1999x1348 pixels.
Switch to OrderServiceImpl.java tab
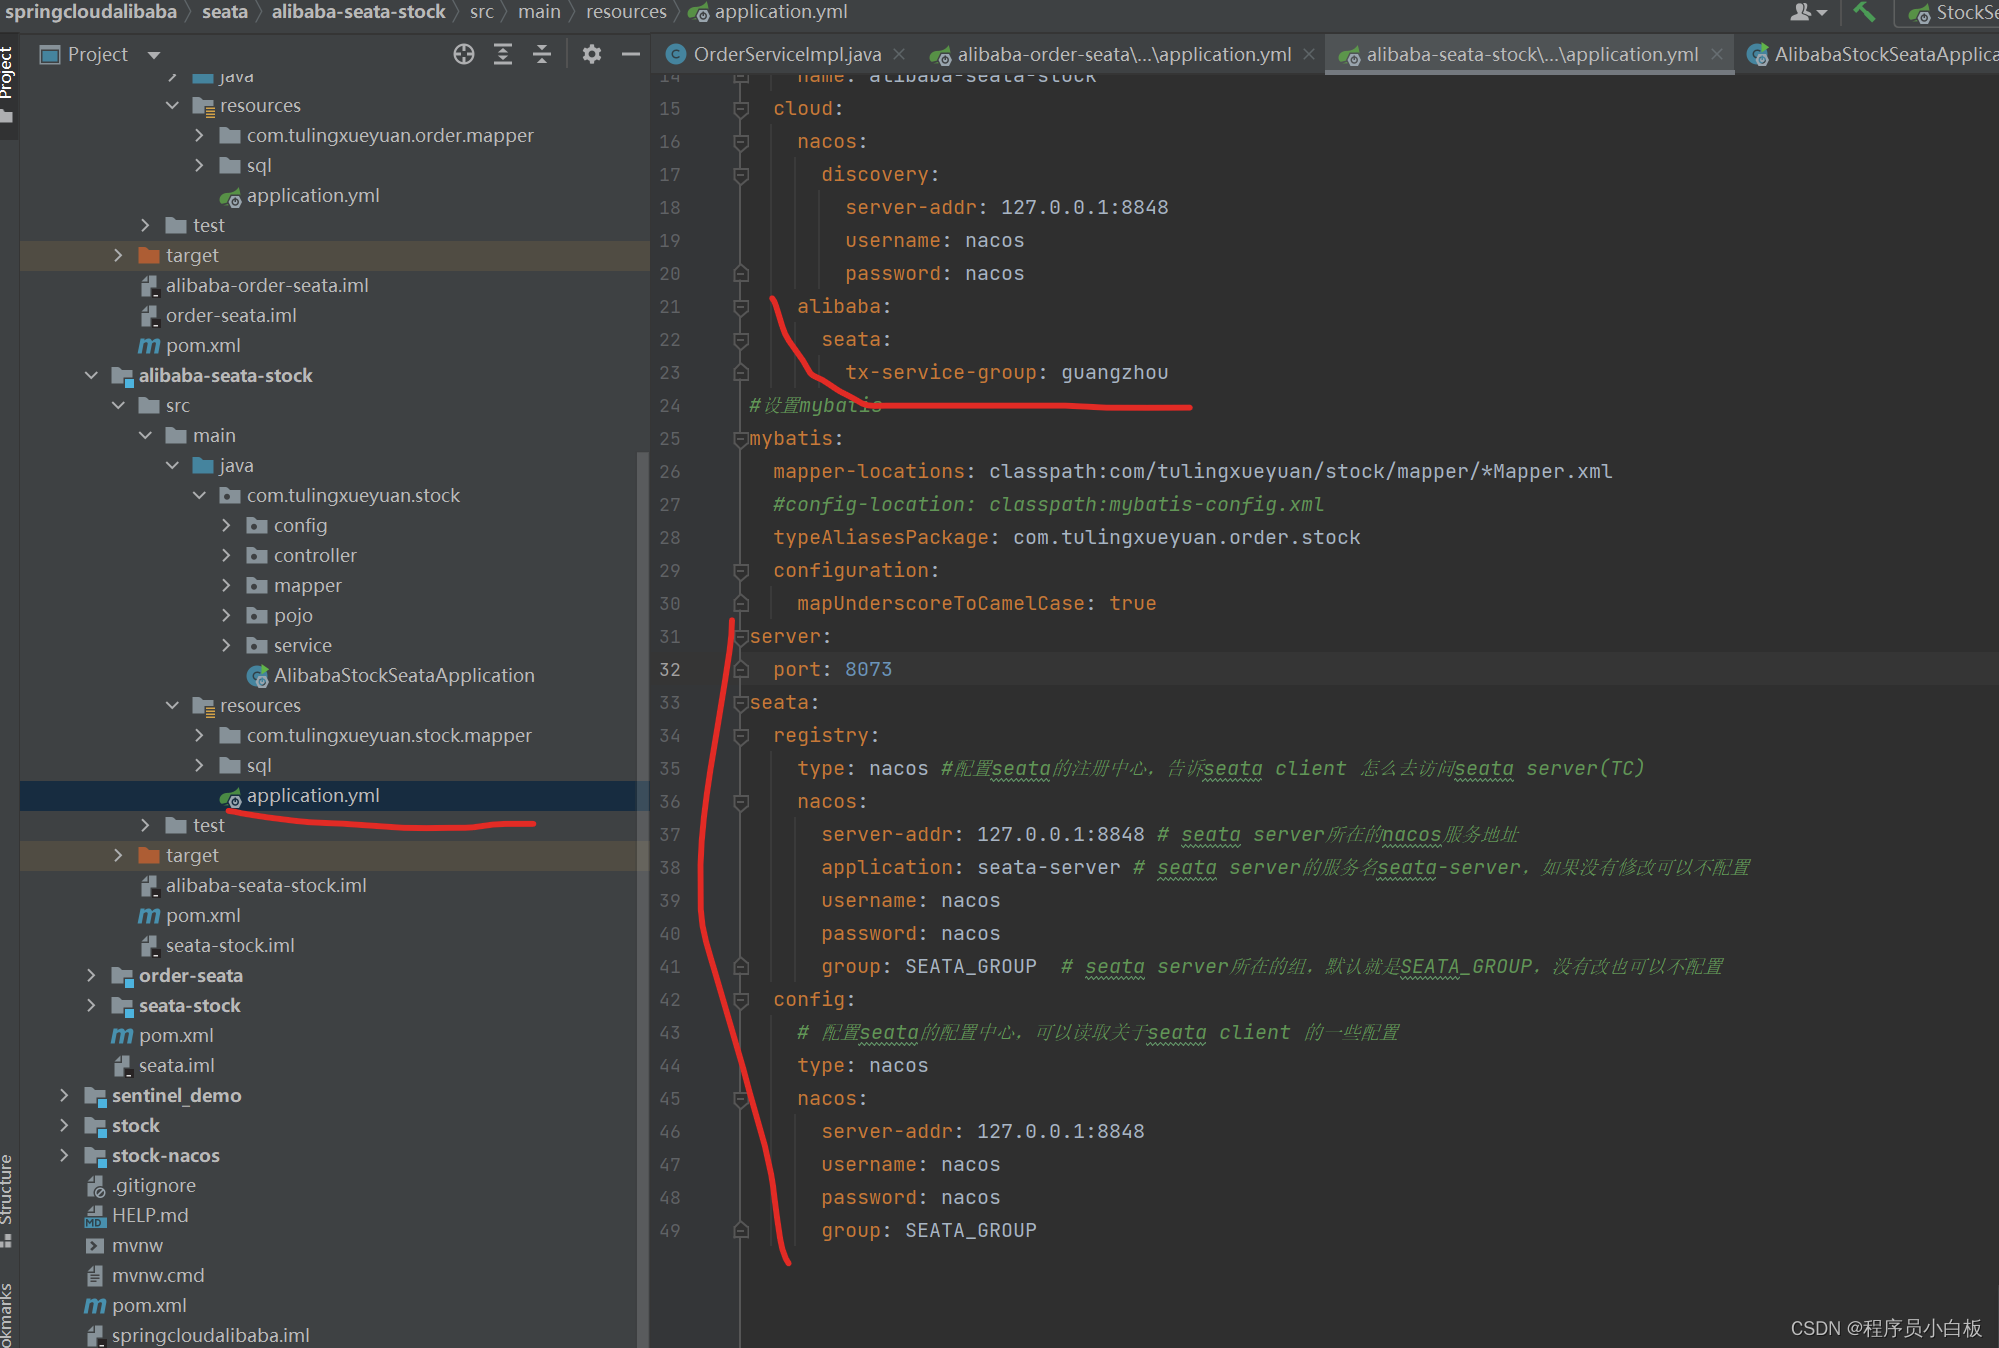coord(787,54)
